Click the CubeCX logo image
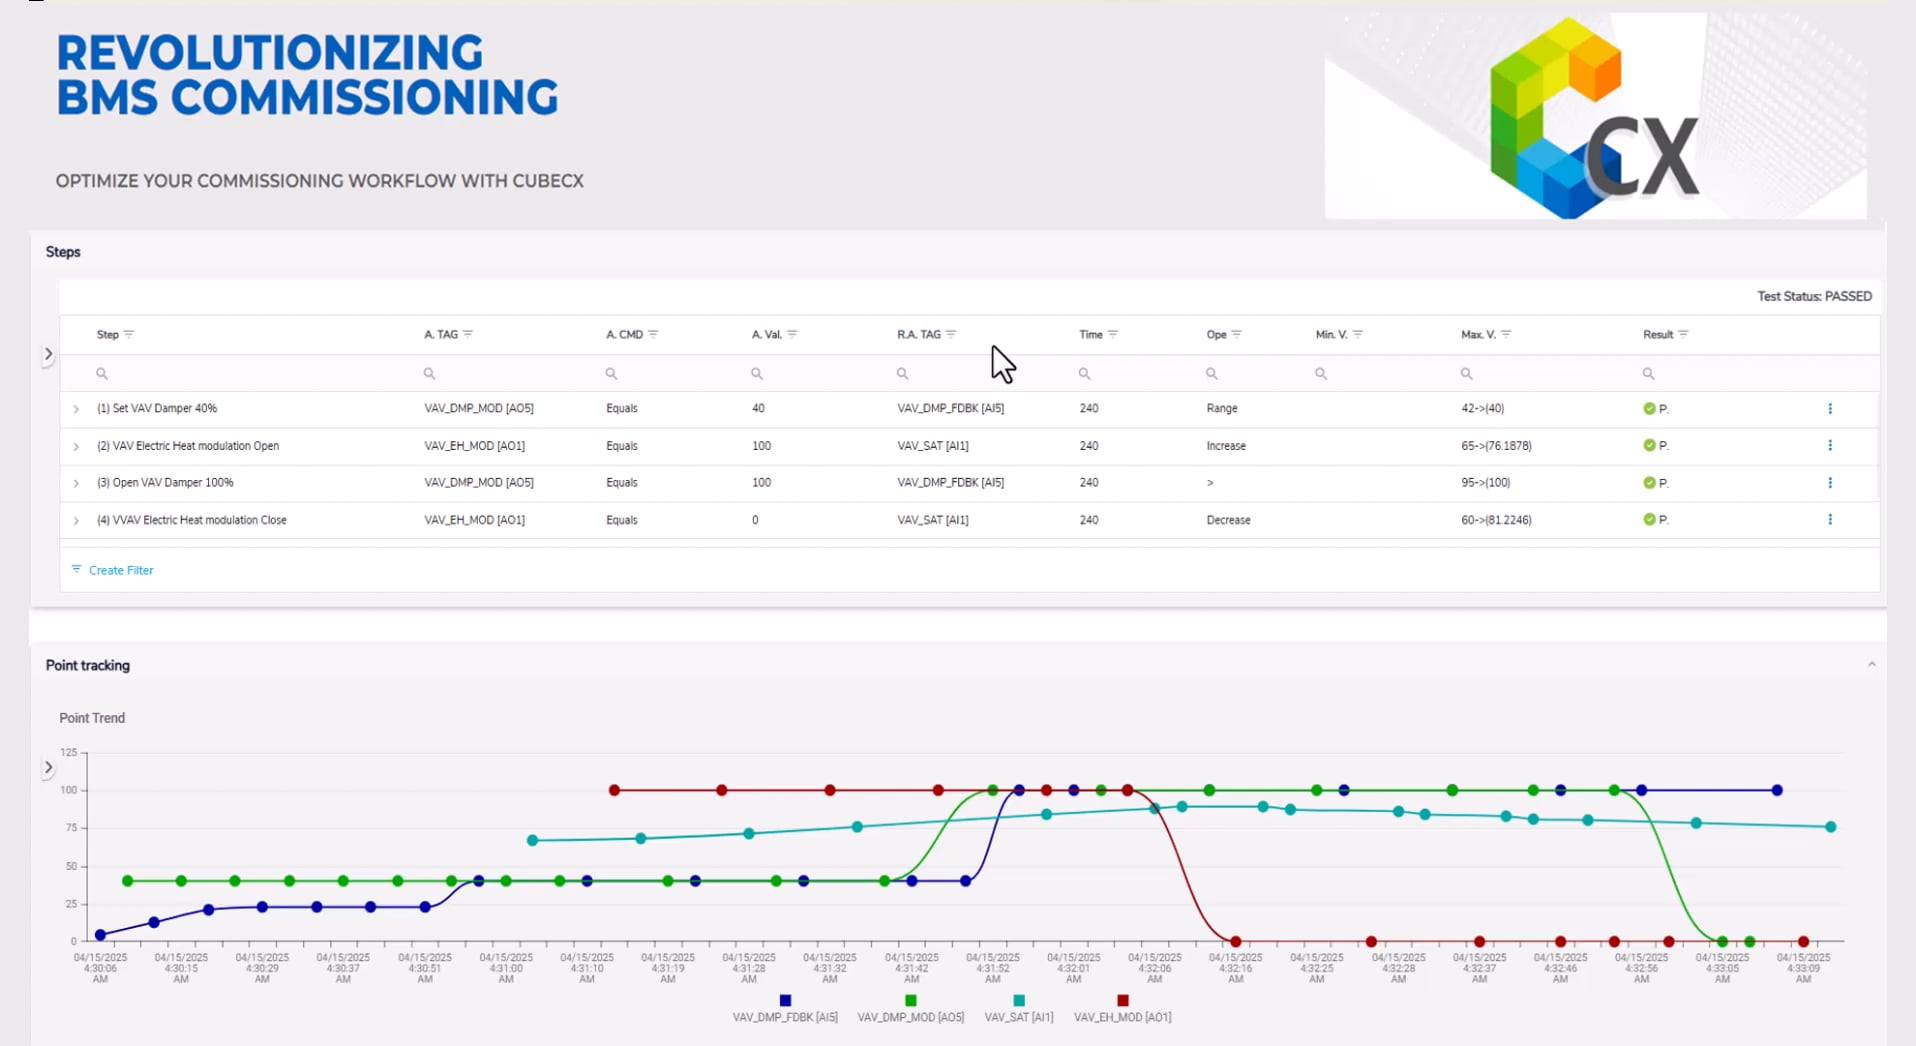Image resolution: width=1916 pixels, height=1046 pixels. [x=1595, y=116]
